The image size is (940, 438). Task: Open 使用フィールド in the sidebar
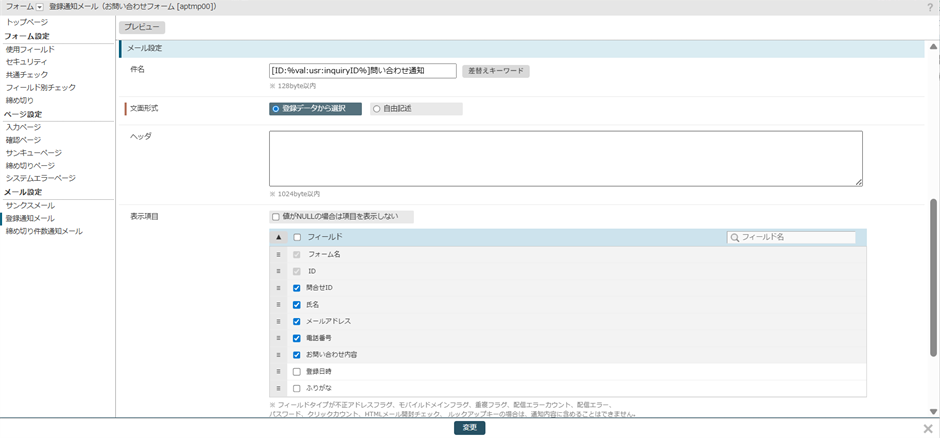tap(30, 49)
